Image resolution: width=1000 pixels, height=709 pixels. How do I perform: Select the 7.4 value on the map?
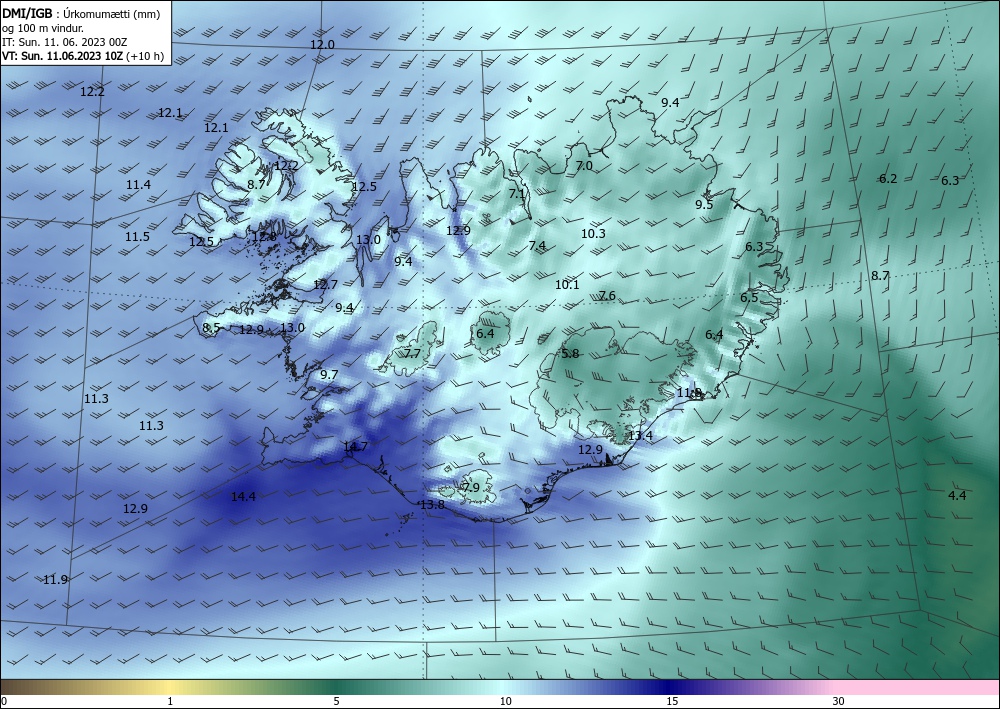tap(537, 245)
